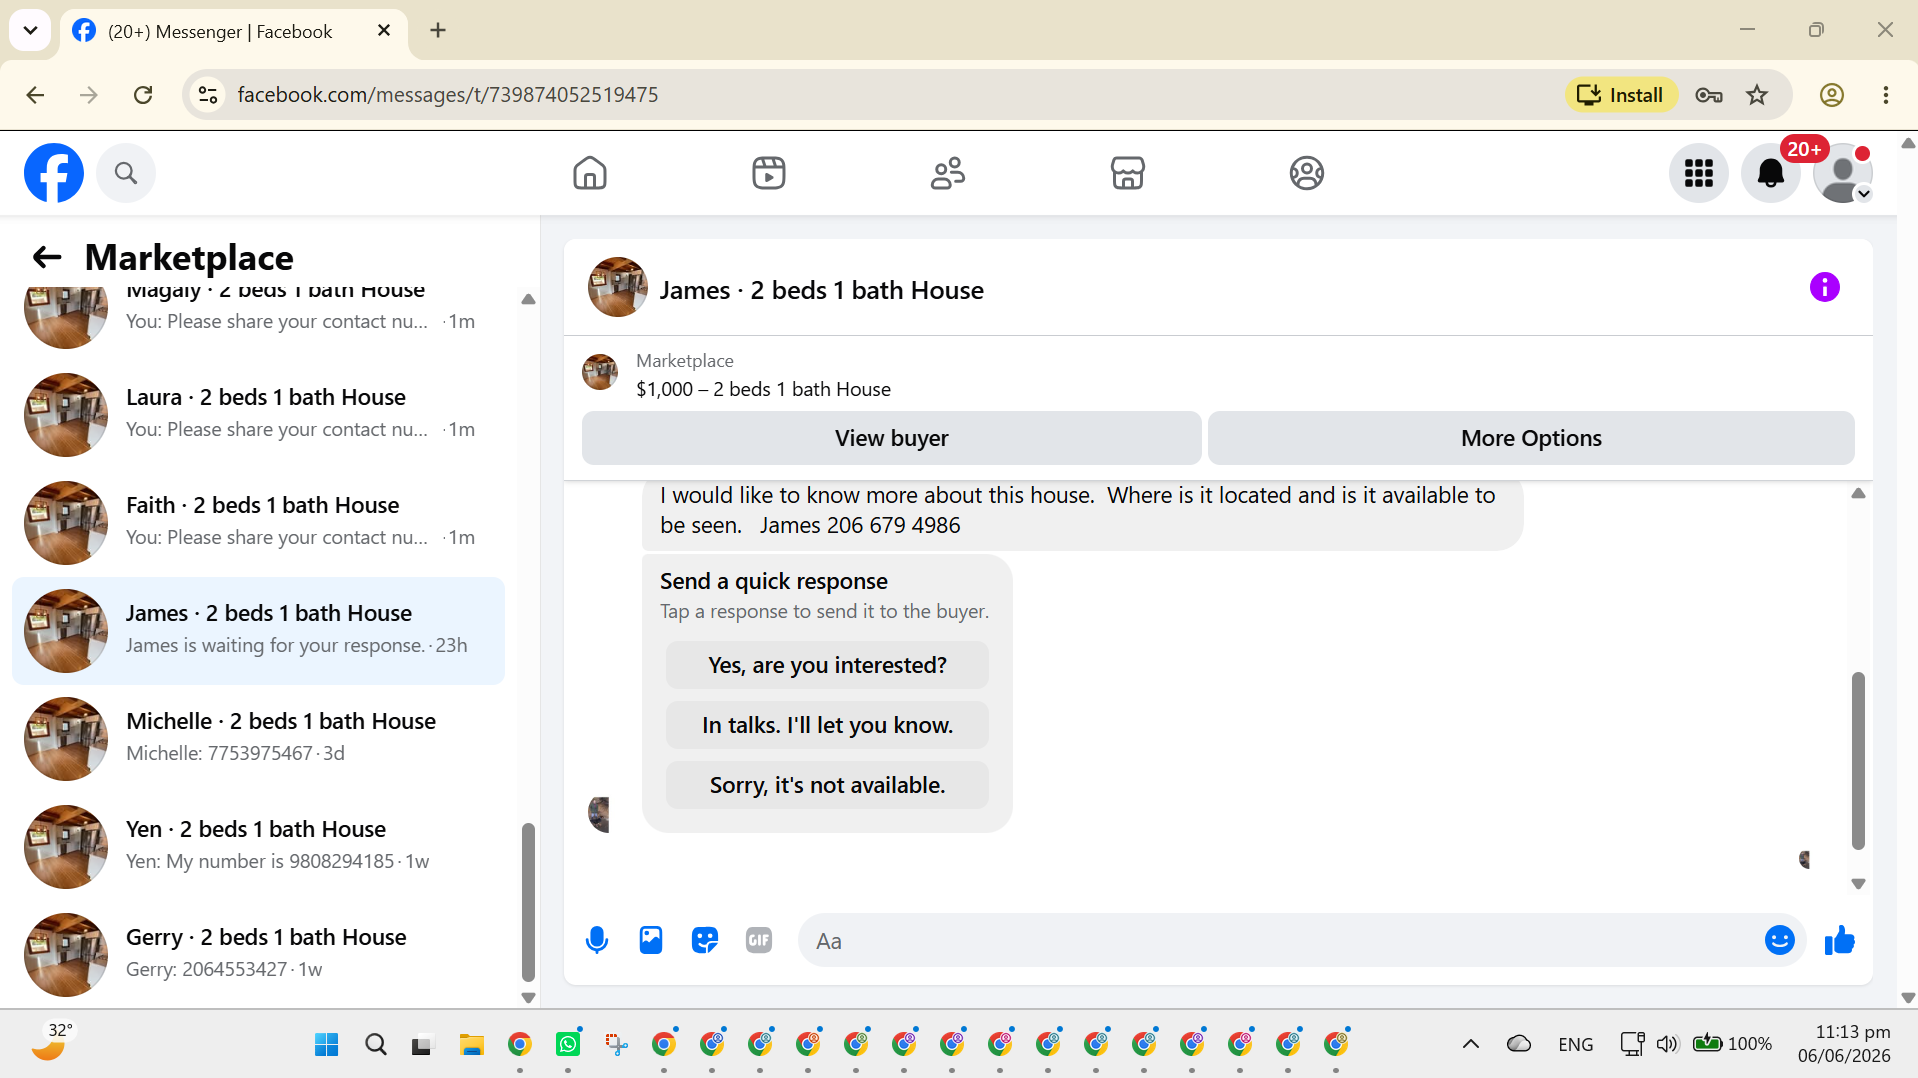
Task: Click the More Options button
Action: tap(1530, 438)
